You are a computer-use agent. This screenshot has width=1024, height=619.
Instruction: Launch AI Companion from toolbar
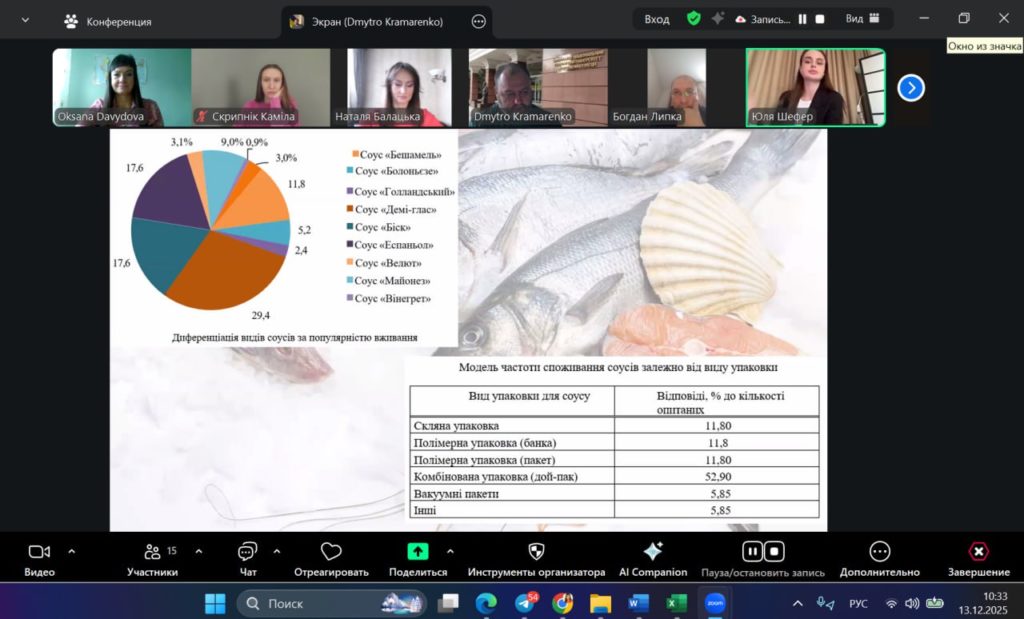[652, 558]
